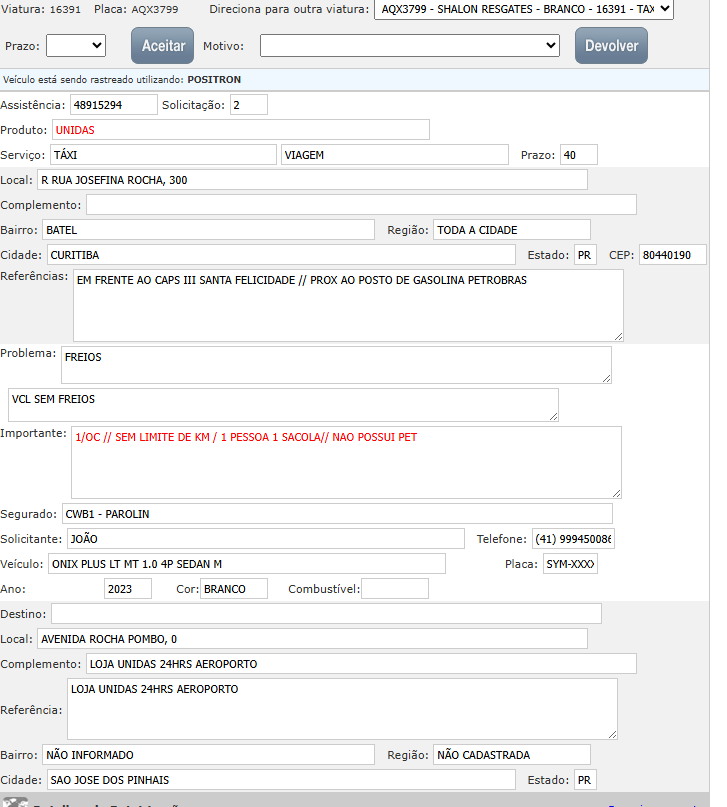Click the empty Combustível field
This screenshot has width=727, height=807.
point(395,588)
